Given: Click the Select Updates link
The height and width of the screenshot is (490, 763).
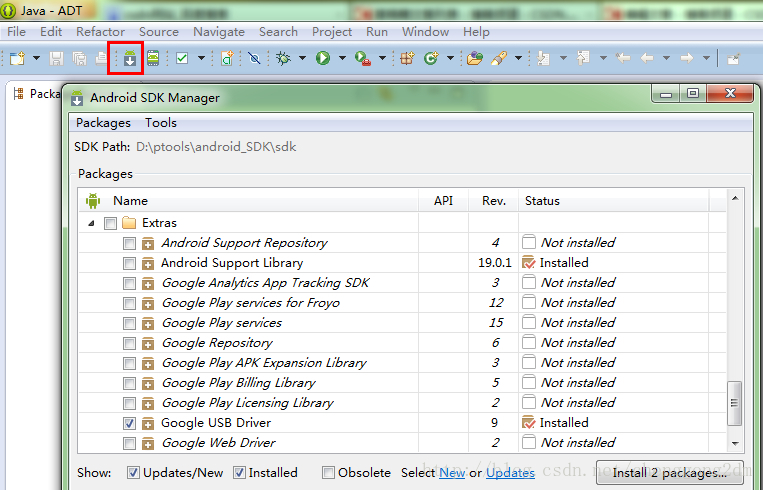Looking at the screenshot, I should pyautogui.click(x=510, y=472).
